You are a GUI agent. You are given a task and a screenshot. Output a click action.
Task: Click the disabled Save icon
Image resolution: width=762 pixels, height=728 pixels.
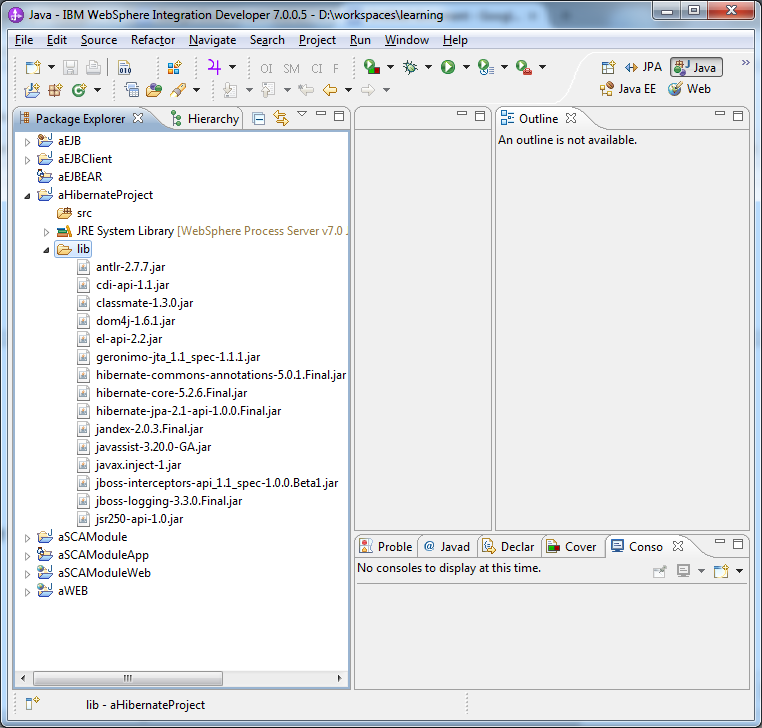[70, 67]
